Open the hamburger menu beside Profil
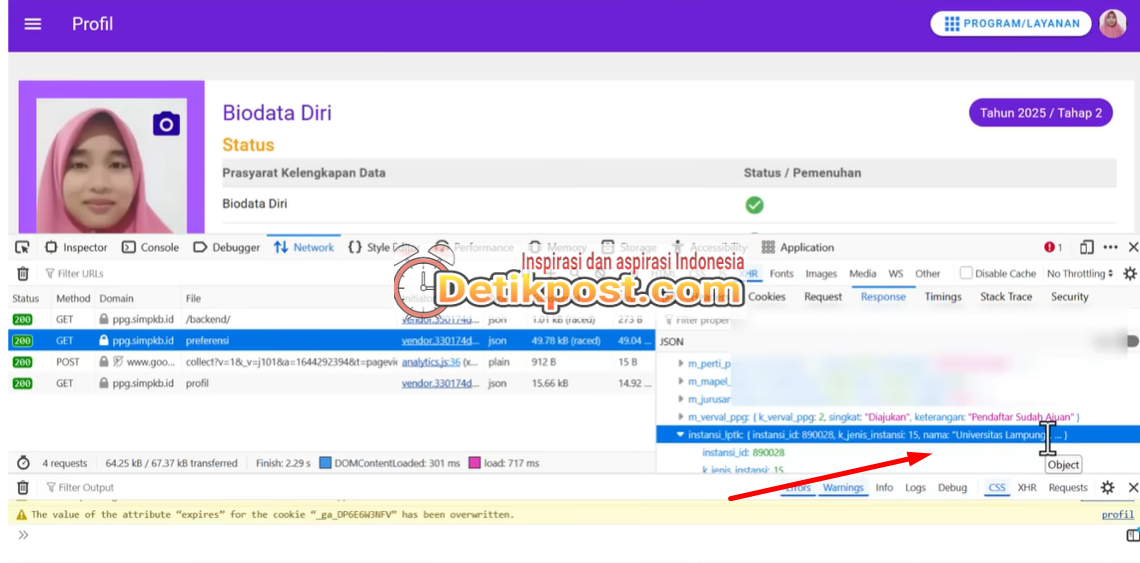Viewport: 1140px width, 563px height. pyautogui.click(x=33, y=24)
